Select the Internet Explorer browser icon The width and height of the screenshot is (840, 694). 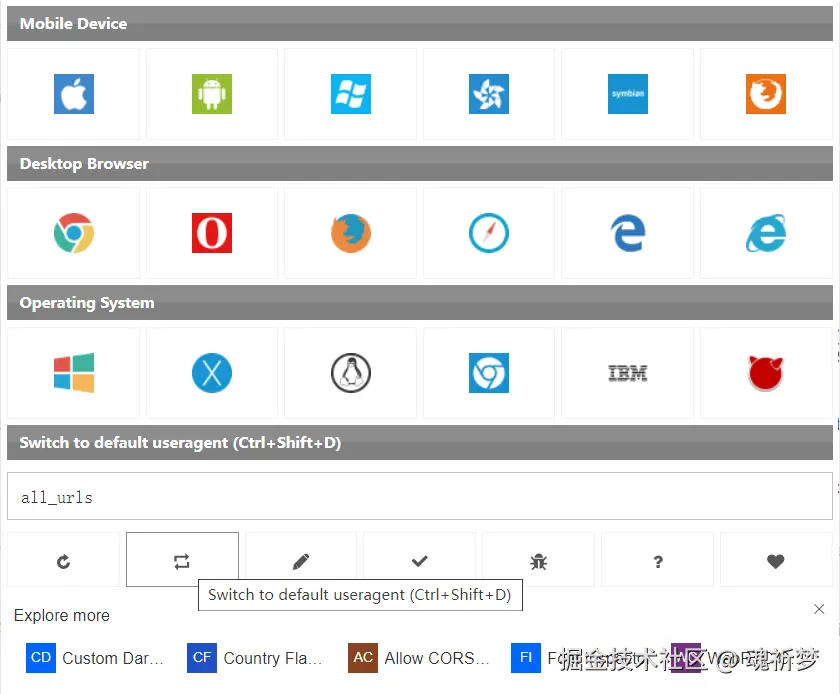click(x=766, y=234)
